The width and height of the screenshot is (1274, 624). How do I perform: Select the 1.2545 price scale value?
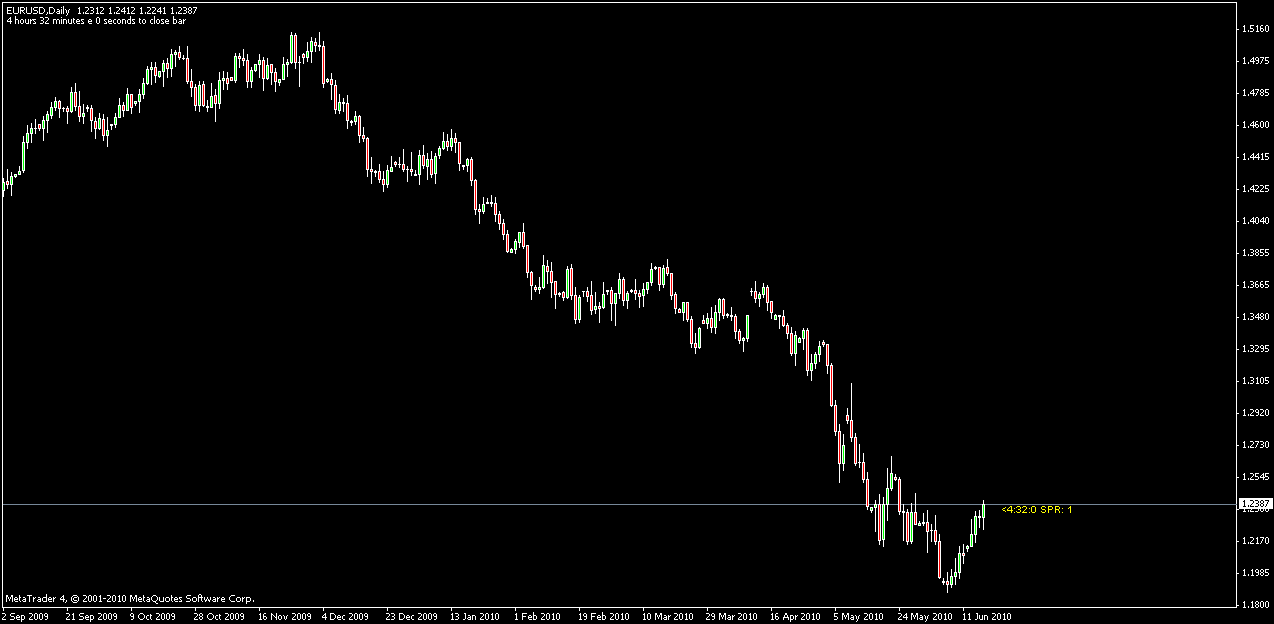click(x=1255, y=477)
